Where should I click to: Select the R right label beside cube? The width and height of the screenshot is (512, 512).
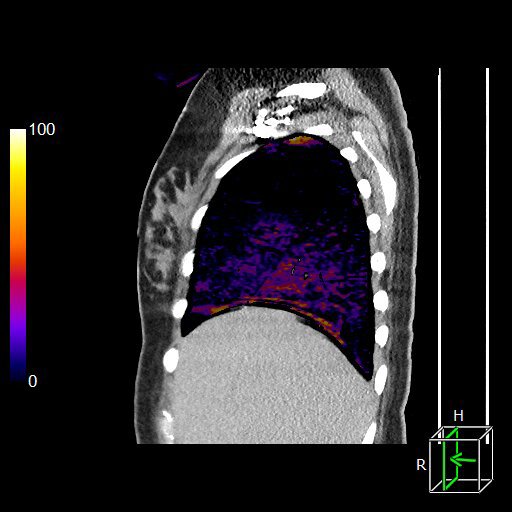click(x=421, y=465)
